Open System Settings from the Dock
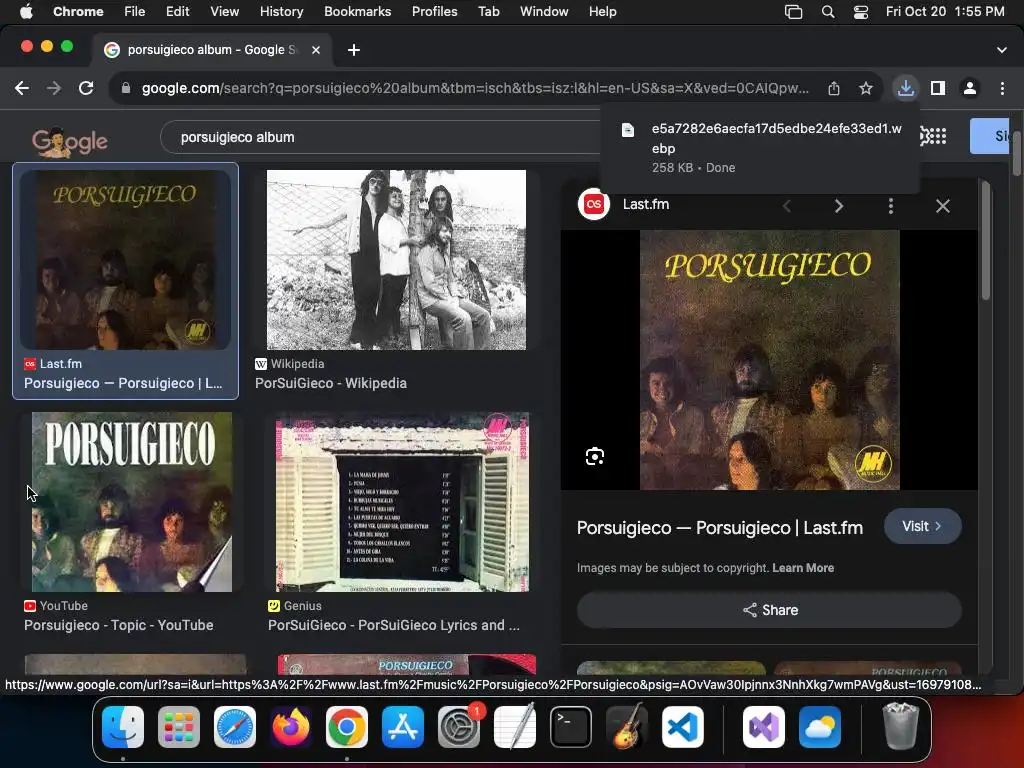The image size is (1024, 768). [x=458, y=727]
